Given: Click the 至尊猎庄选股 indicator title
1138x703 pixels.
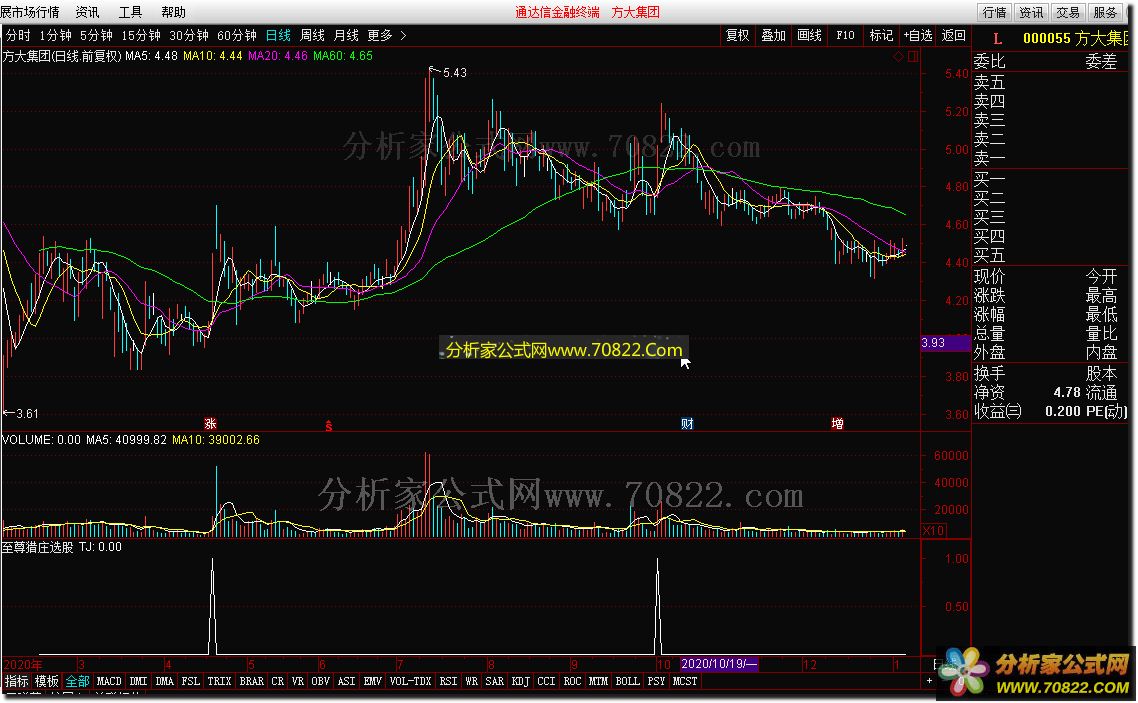Looking at the screenshot, I should (x=38, y=547).
